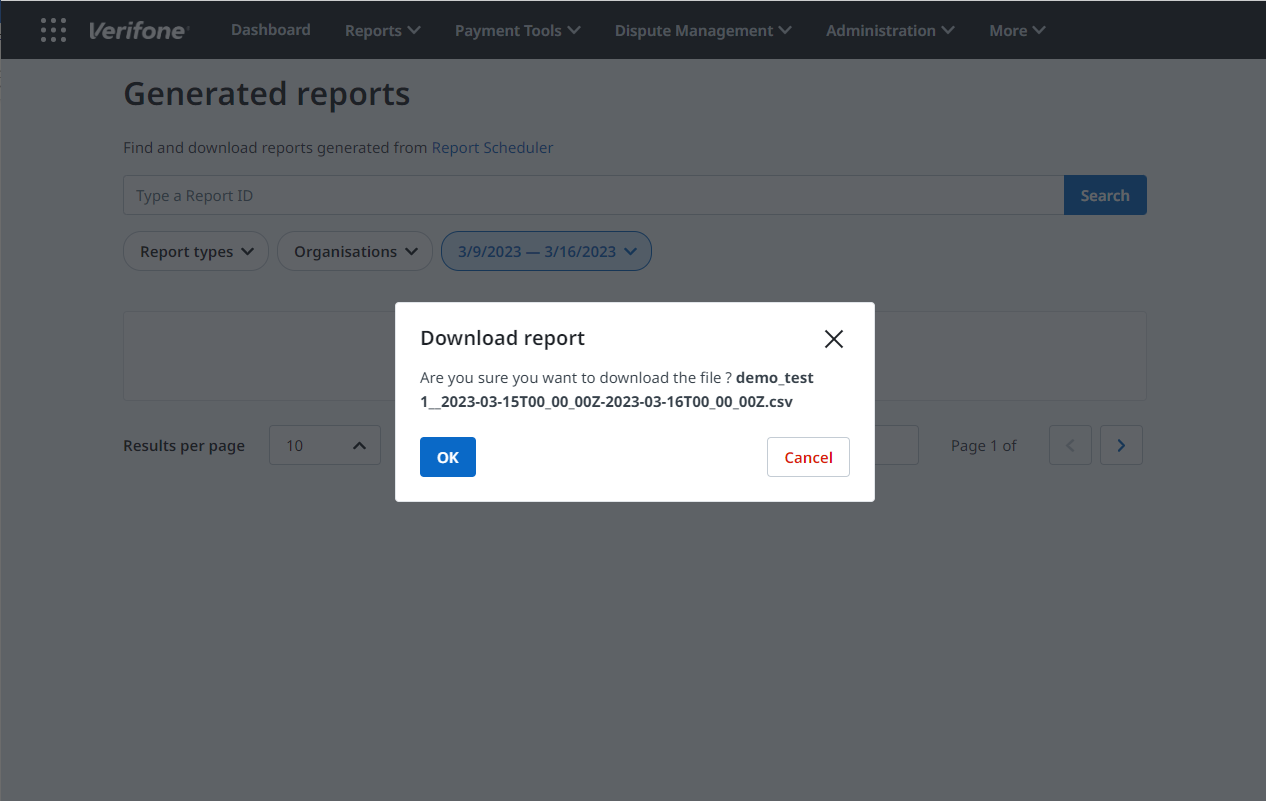Open the Dispute Management menu

[703, 30]
